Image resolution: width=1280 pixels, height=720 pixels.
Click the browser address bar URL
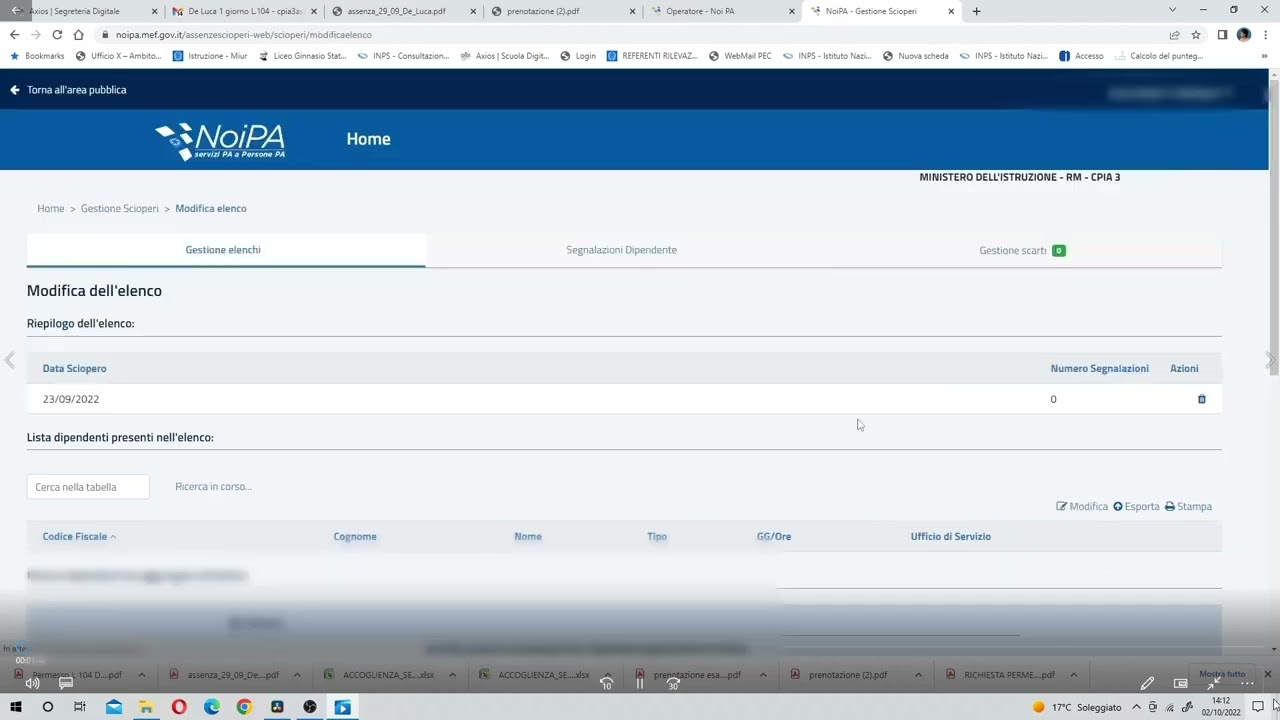coord(243,34)
